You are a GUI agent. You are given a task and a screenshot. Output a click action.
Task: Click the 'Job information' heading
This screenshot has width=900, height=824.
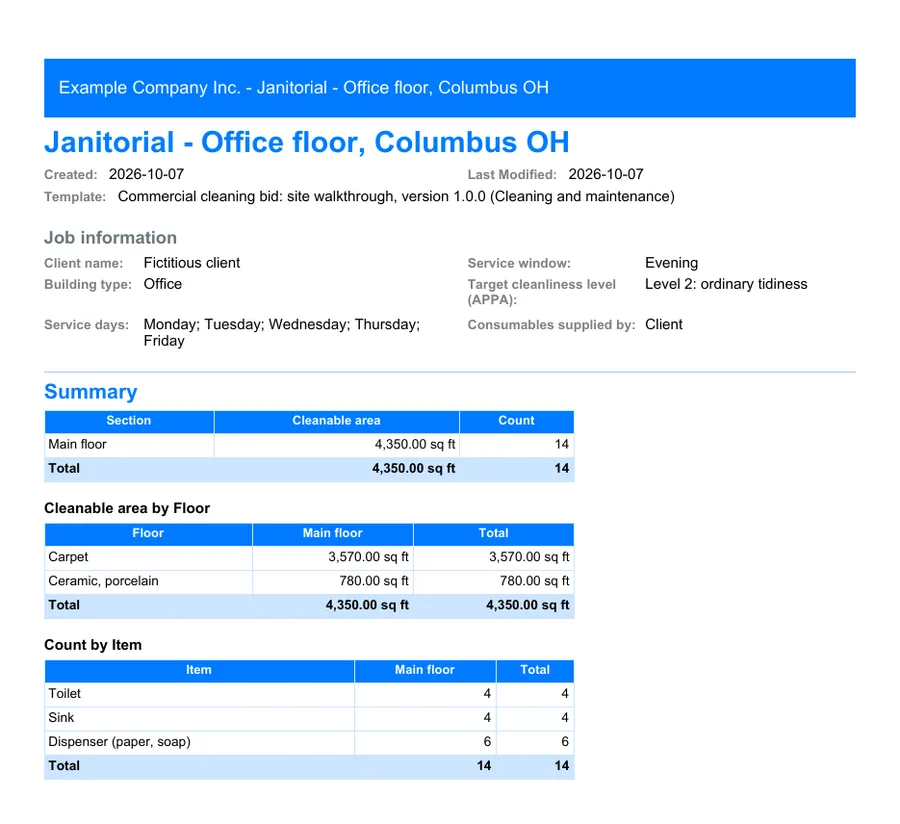[x=110, y=238]
